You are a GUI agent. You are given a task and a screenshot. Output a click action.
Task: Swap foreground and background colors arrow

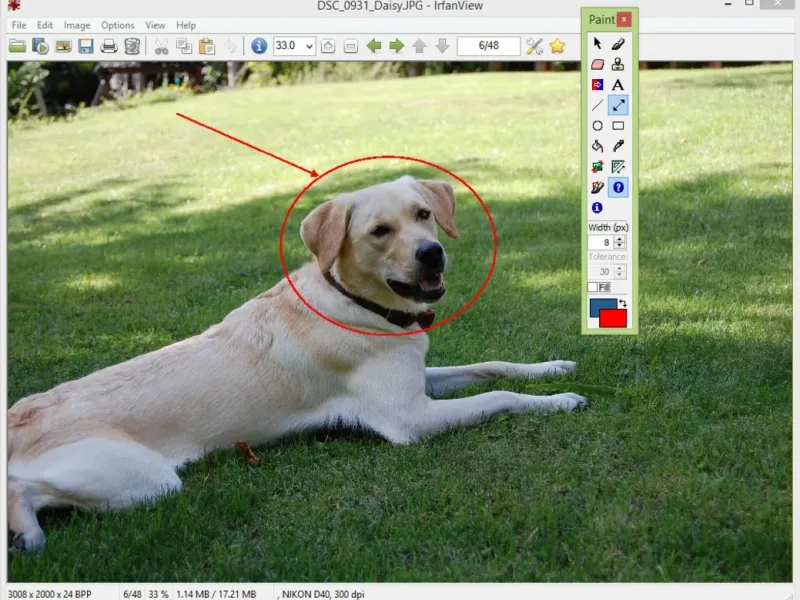click(622, 303)
